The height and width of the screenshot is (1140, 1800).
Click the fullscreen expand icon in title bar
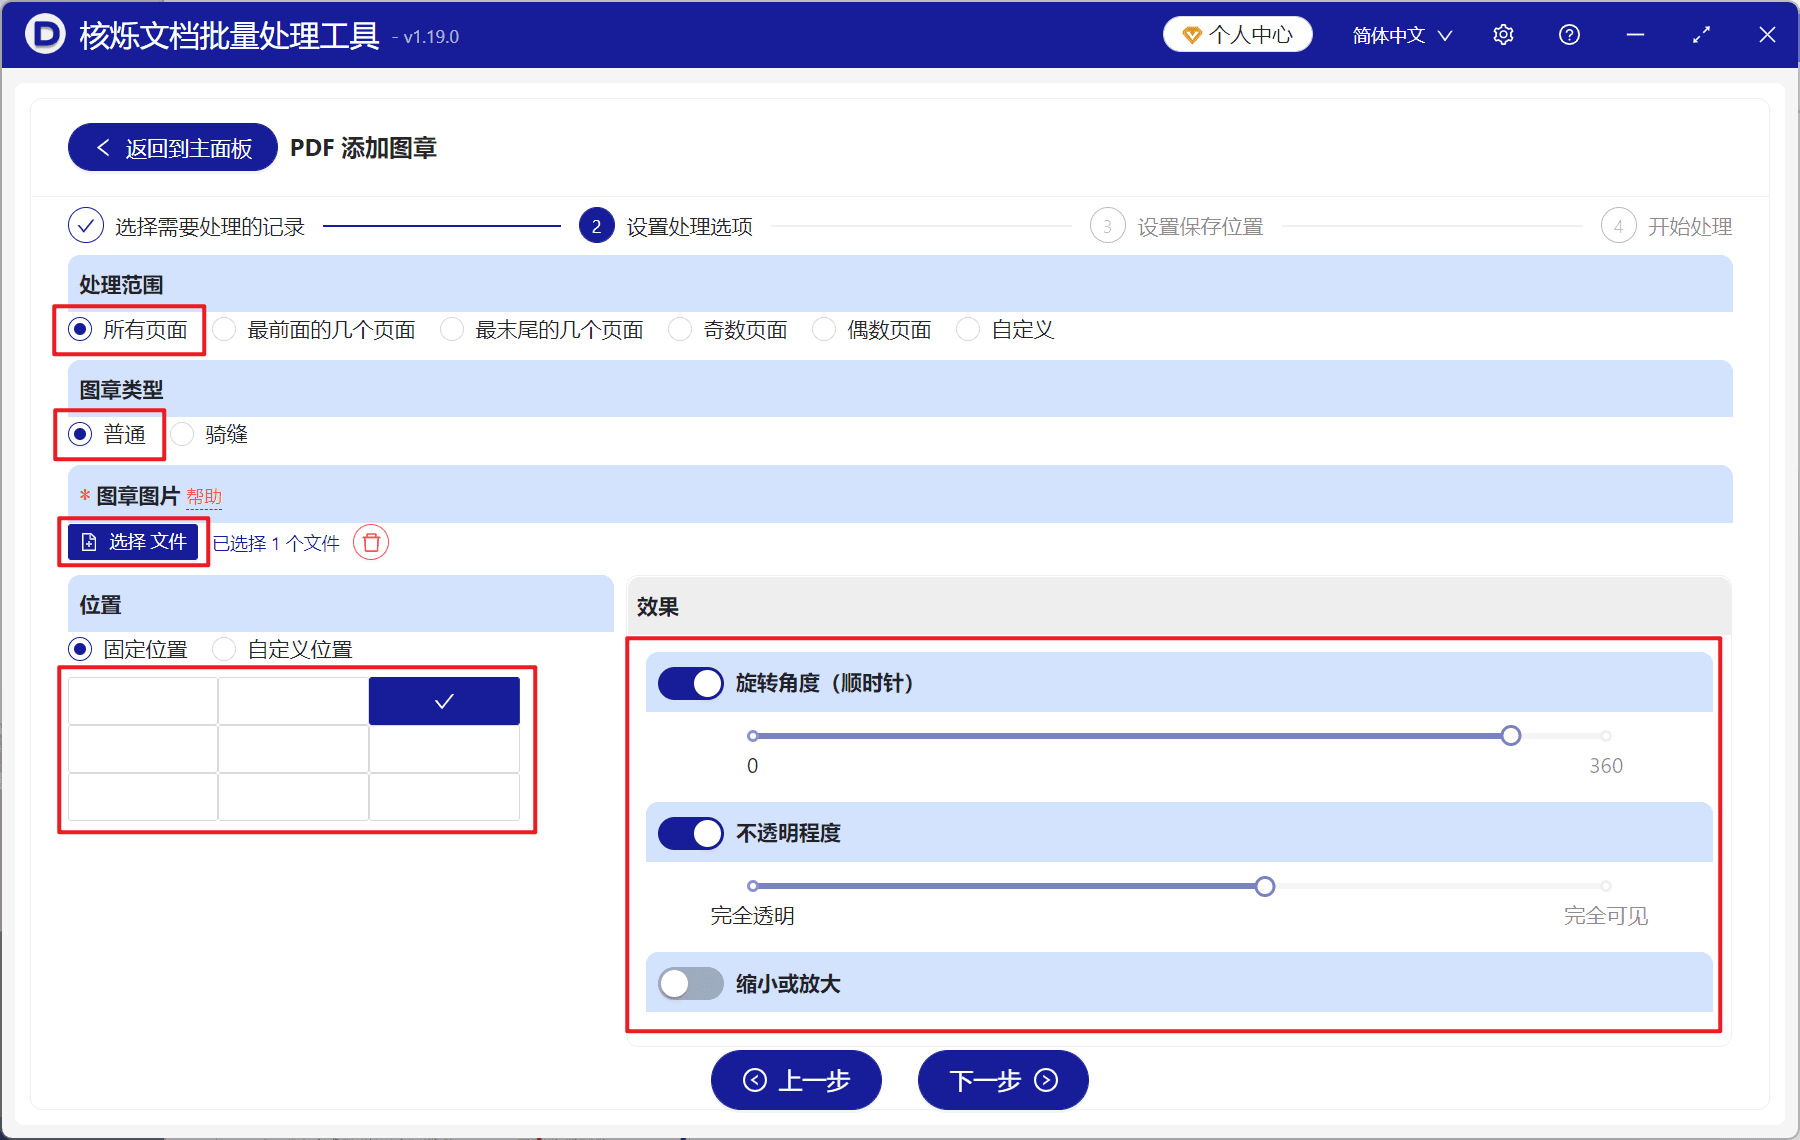(1701, 34)
